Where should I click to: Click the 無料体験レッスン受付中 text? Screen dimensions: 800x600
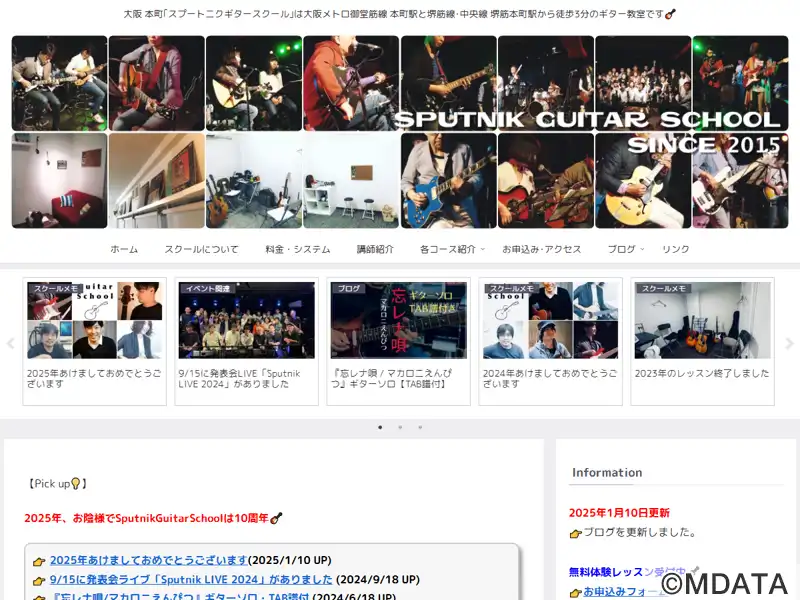pos(627,572)
